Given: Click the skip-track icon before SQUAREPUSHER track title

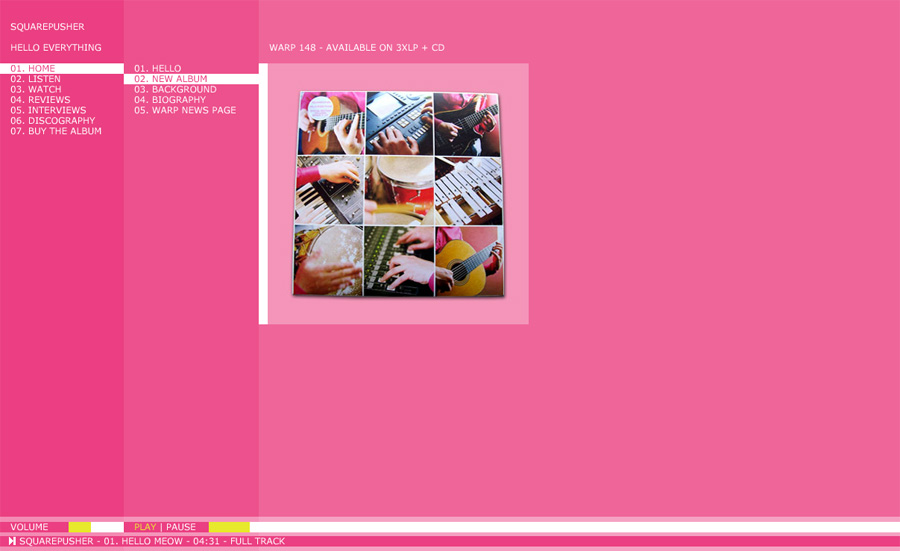Looking at the screenshot, I should [12, 541].
